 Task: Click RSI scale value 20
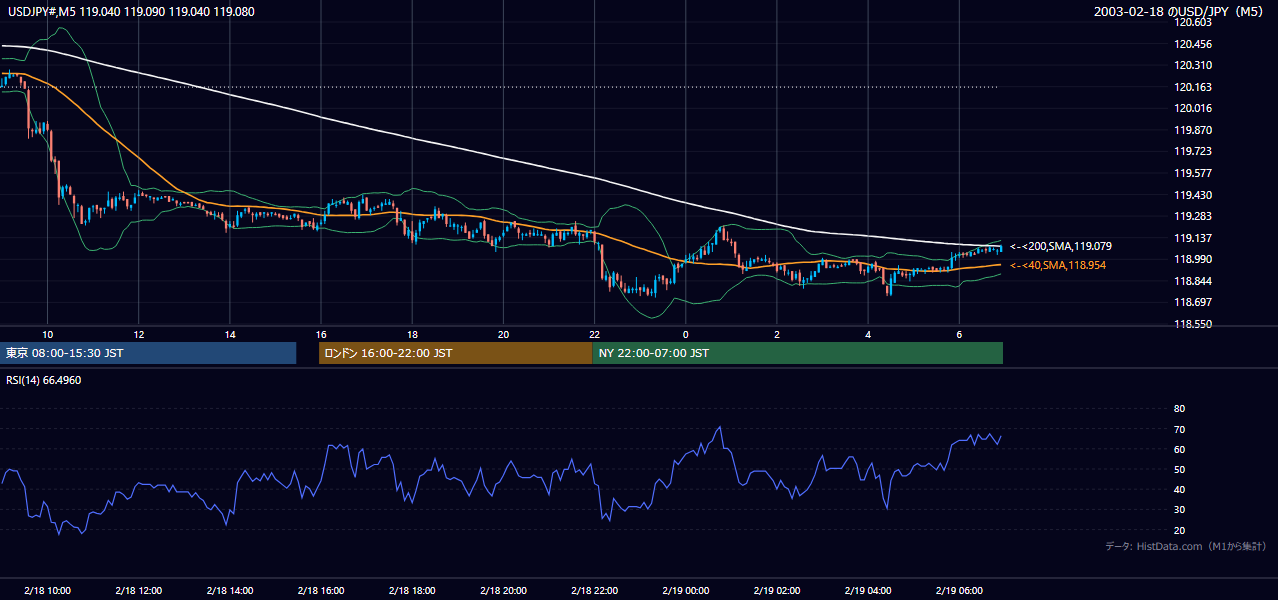tap(1179, 530)
